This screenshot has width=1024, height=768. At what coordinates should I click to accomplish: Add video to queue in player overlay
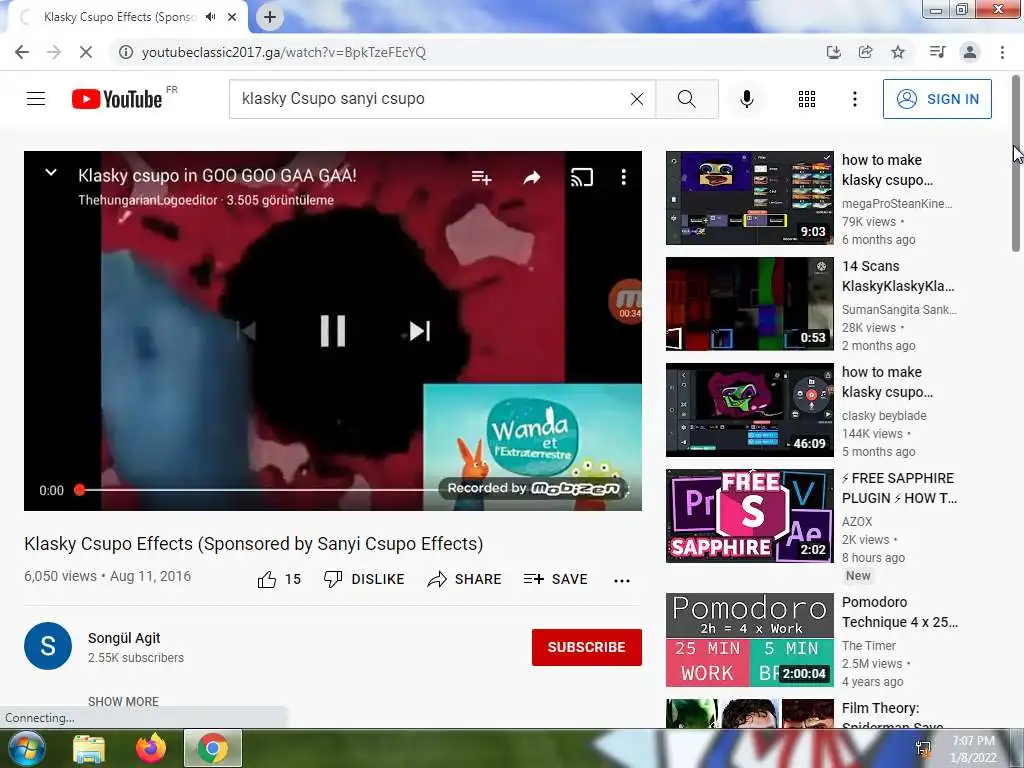[481, 177]
